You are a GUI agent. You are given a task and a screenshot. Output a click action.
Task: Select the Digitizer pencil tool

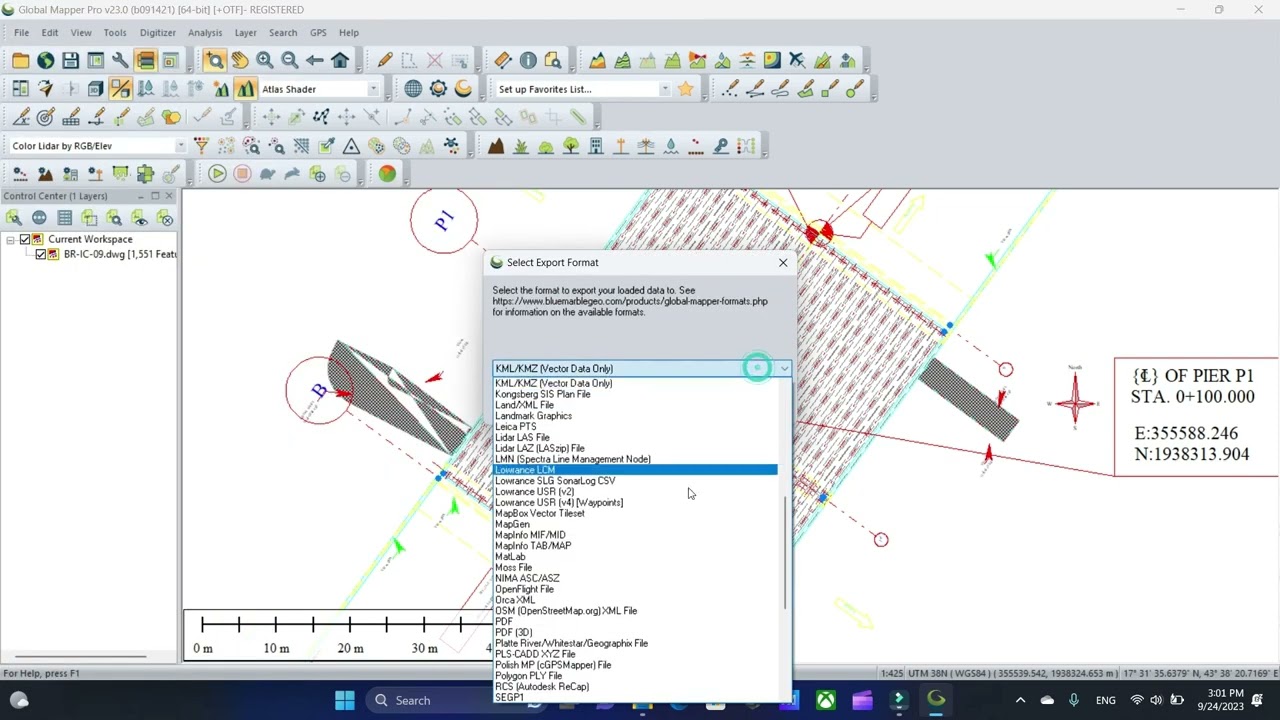pyautogui.click(x=385, y=61)
